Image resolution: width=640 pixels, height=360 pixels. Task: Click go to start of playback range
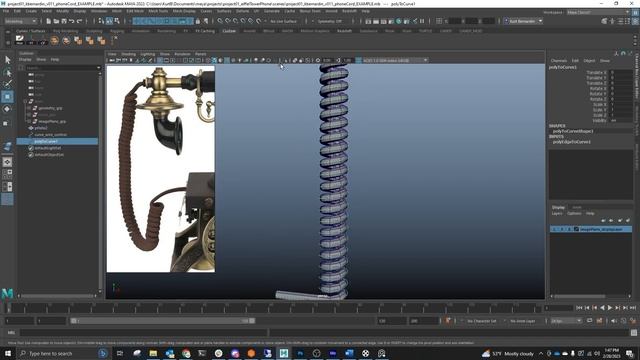(x=579, y=308)
